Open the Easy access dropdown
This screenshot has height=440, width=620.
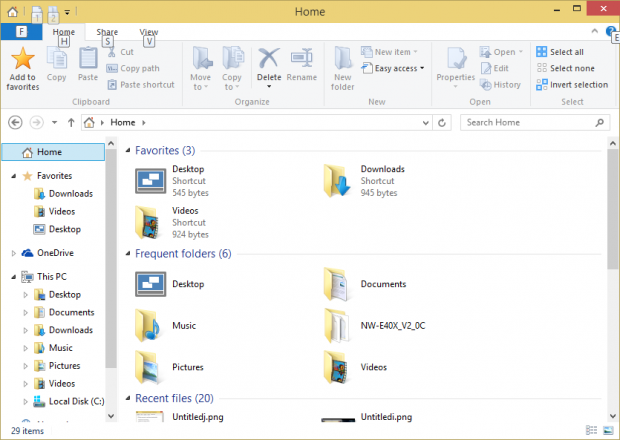coord(393,68)
